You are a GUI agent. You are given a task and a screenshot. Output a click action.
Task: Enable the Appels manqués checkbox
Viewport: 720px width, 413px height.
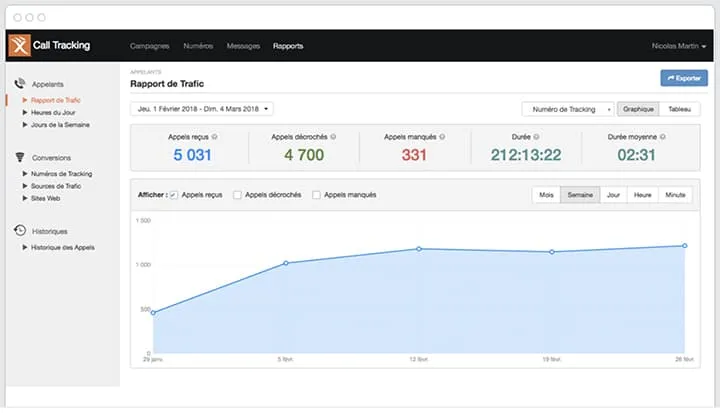coord(316,195)
